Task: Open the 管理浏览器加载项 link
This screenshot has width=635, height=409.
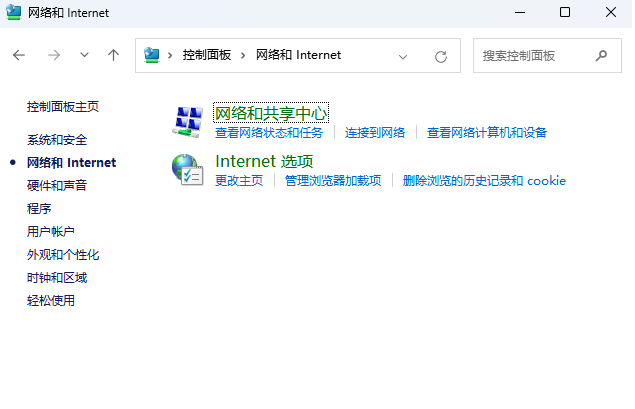Action: 333,181
